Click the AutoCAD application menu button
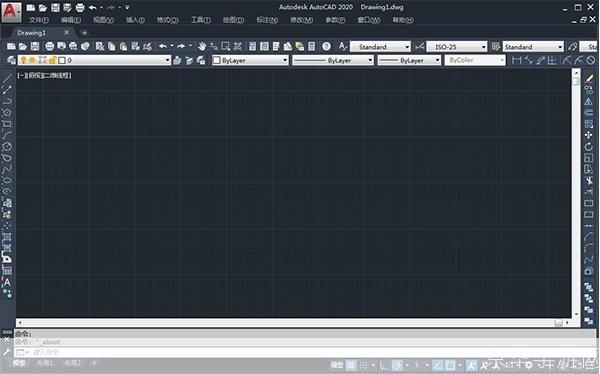600x374 pixels. click(x=11, y=11)
